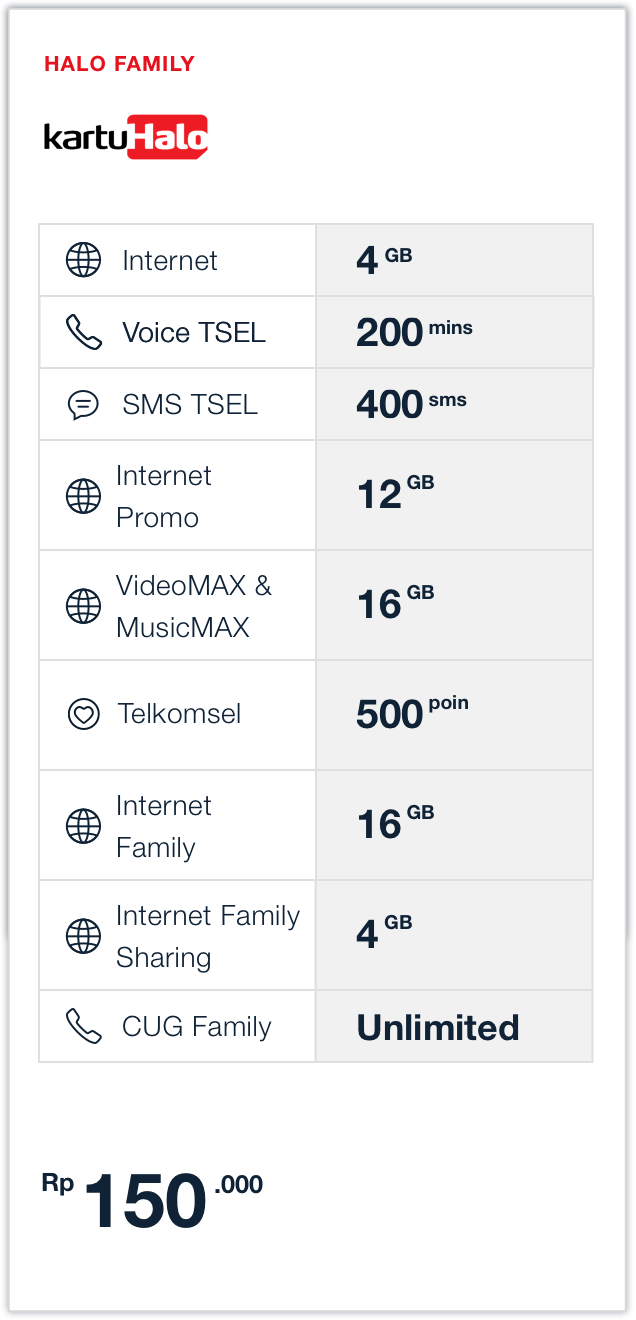636x1320 pixels.
Task: Select the 12 GB Internet Promo value
Action: 395,494
